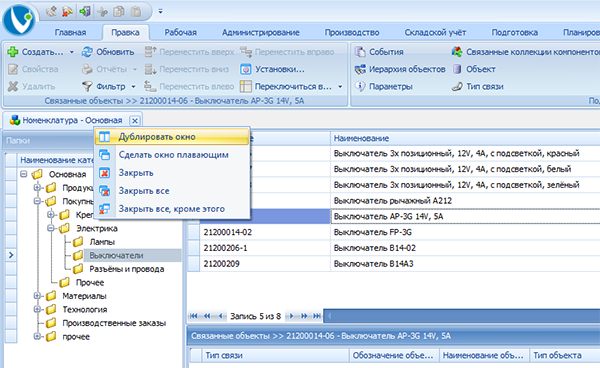
Task: Open the Переключиться в dropdown arrow
Action: coord(340,86)
